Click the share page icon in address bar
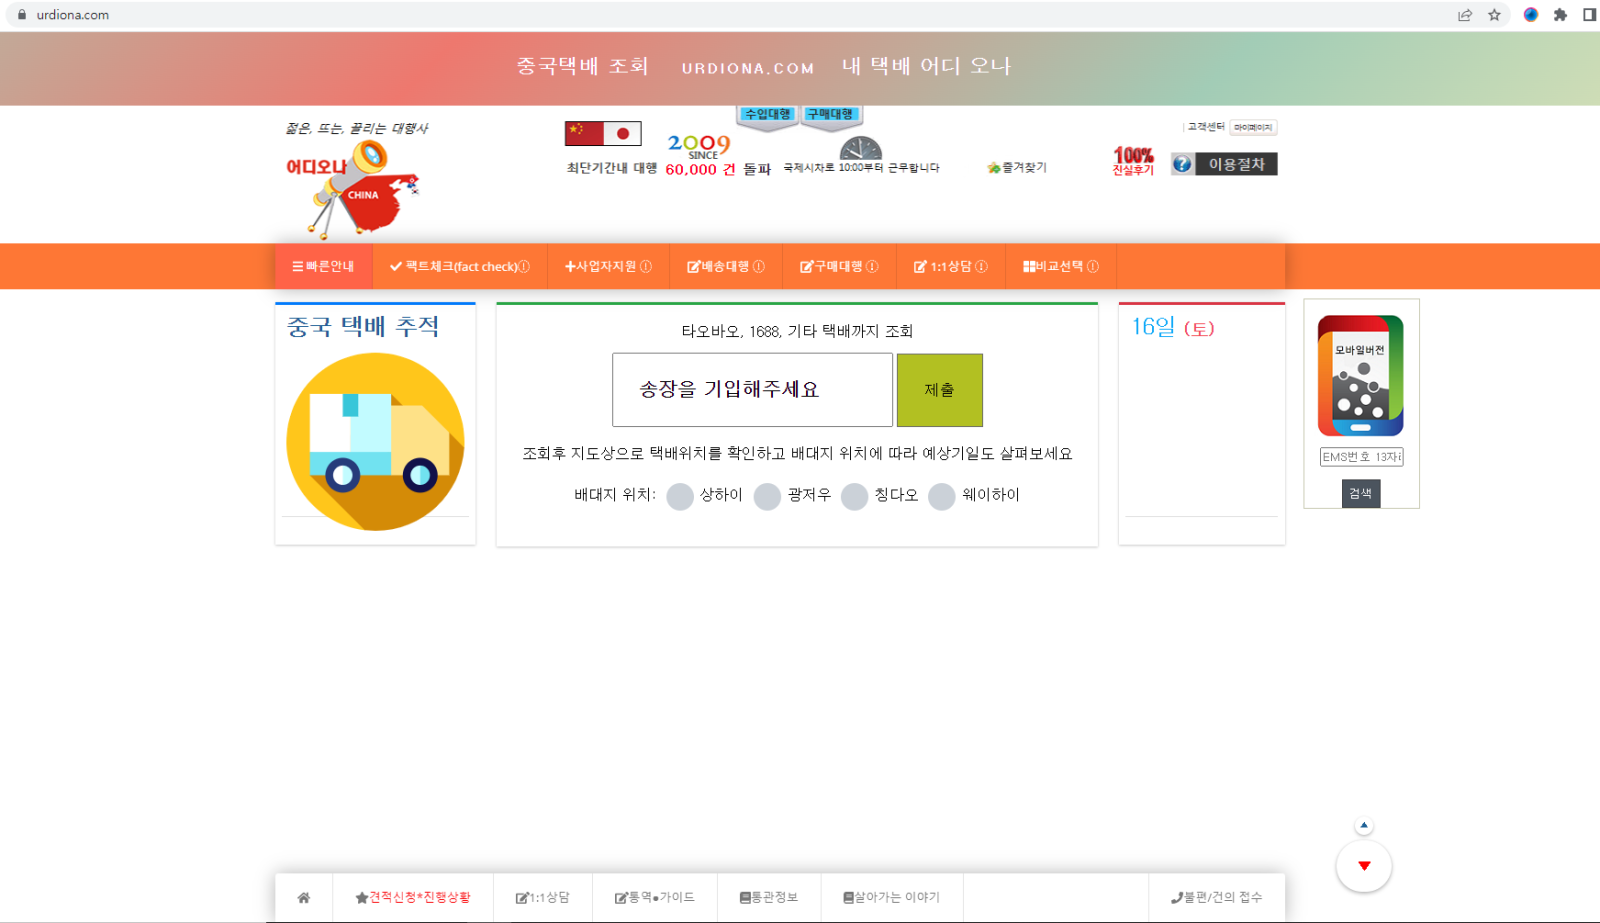 pyautogui.click(x=1465, y=15)
